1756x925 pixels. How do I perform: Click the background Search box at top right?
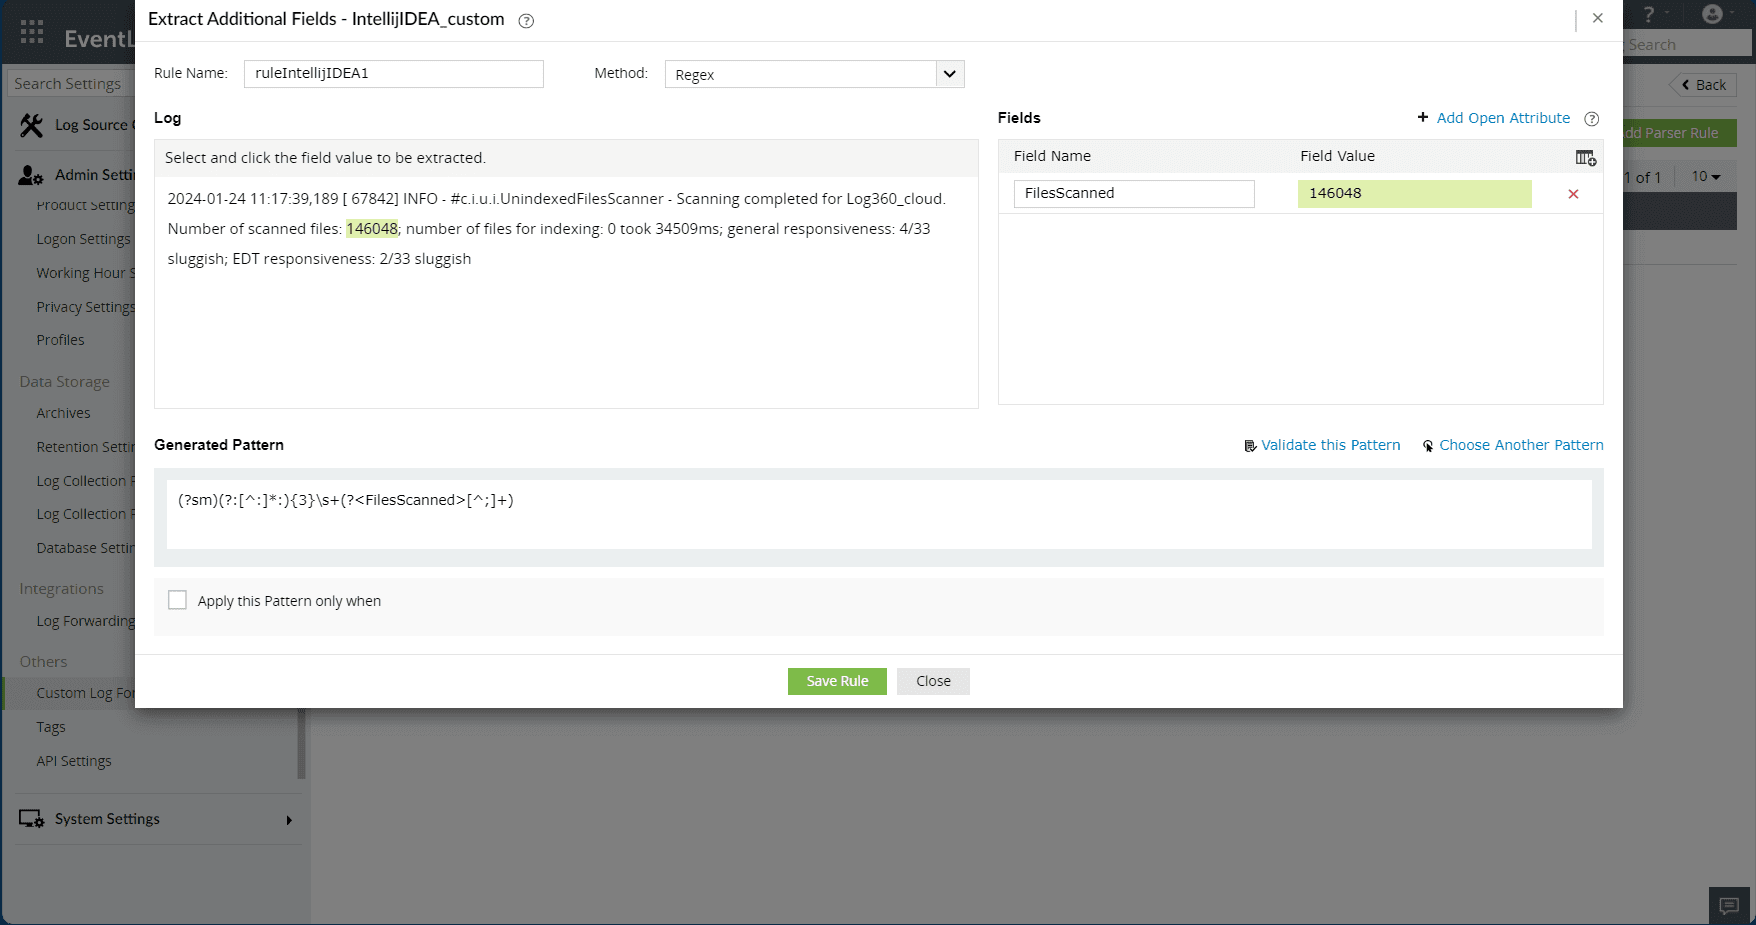1687,44
